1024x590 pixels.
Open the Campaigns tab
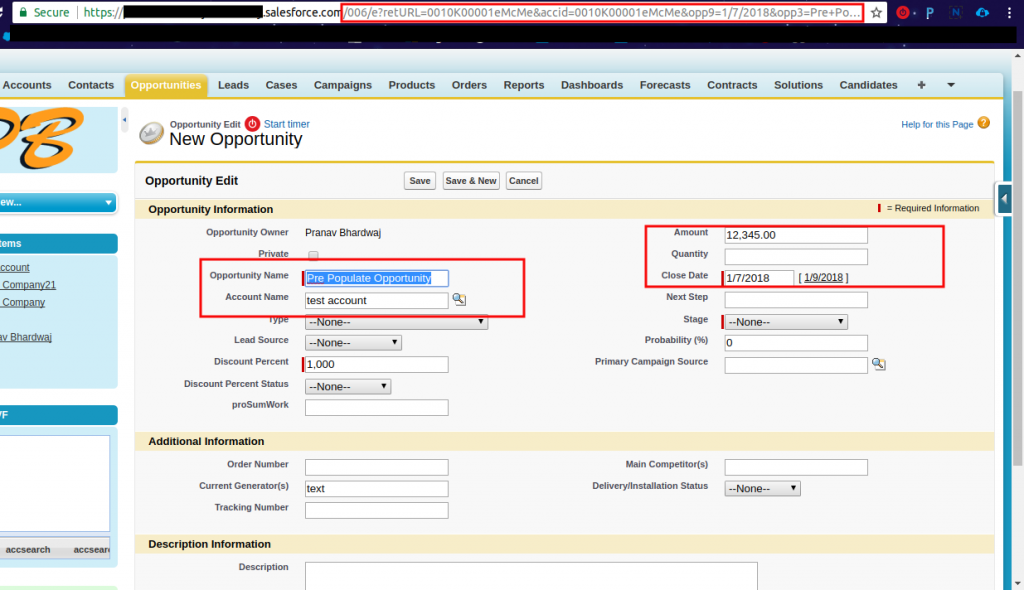click(343, 85)
